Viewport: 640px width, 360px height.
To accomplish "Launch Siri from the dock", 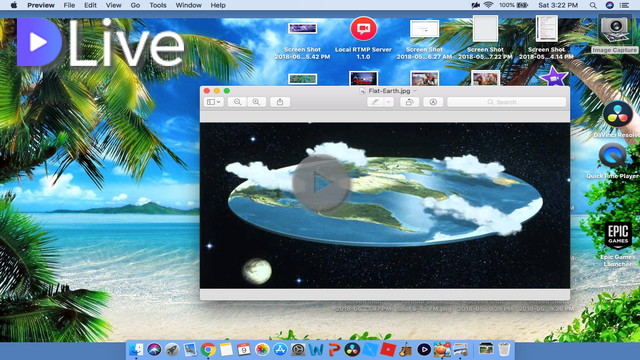I will pos(154,350).
